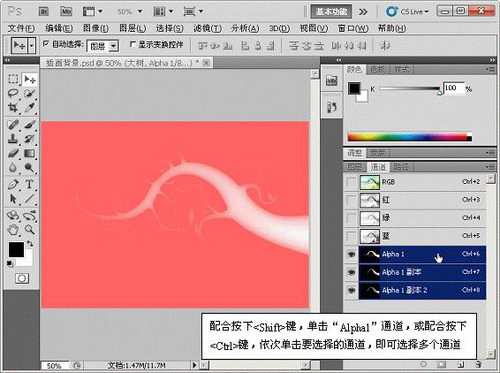500x373 pixels.
Task: Open Auto-Select layer/group dropdown
Action: pyautogui.click(x=114, y=46)
